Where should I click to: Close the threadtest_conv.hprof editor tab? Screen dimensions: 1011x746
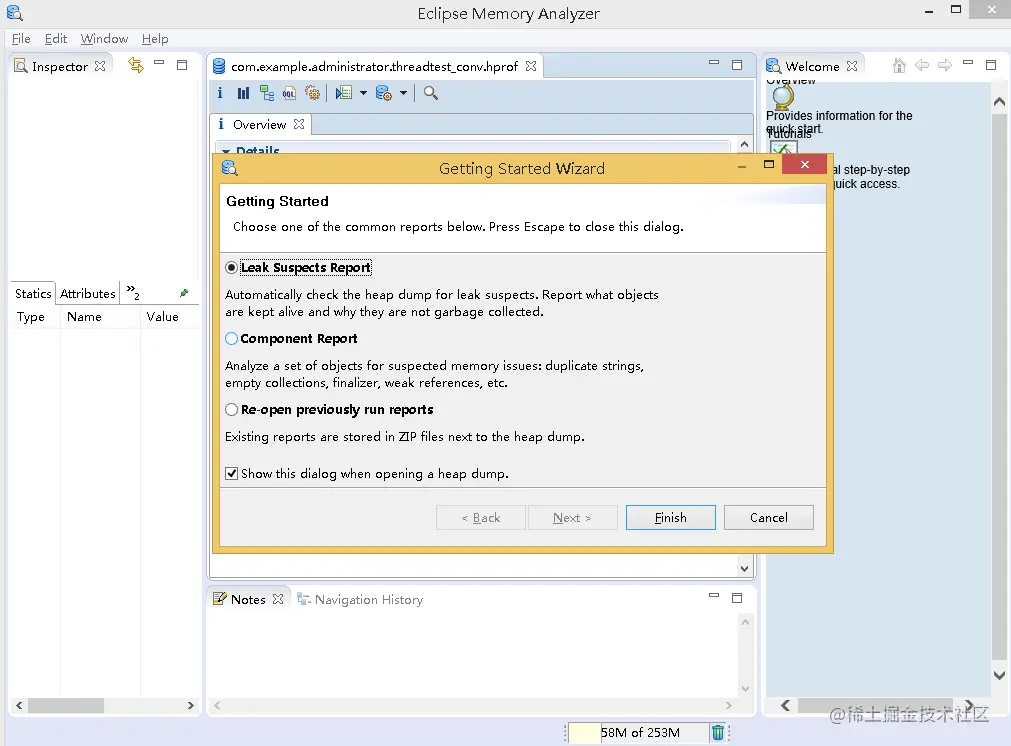point(531,66)
